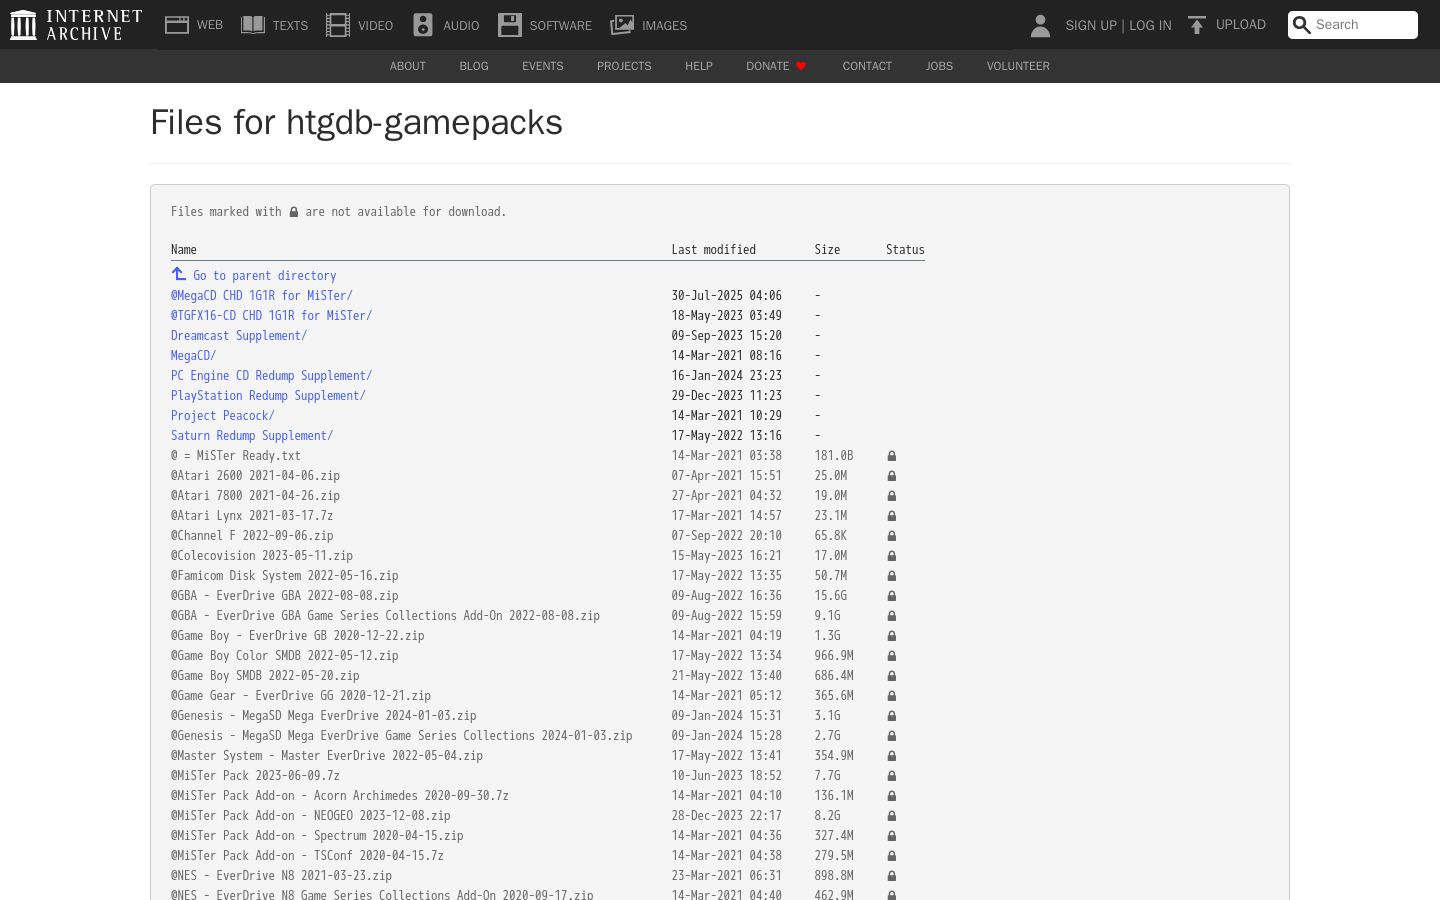
Task: Click the size value 15.6G
Action: pyautogui.click(x=831, y=596)
